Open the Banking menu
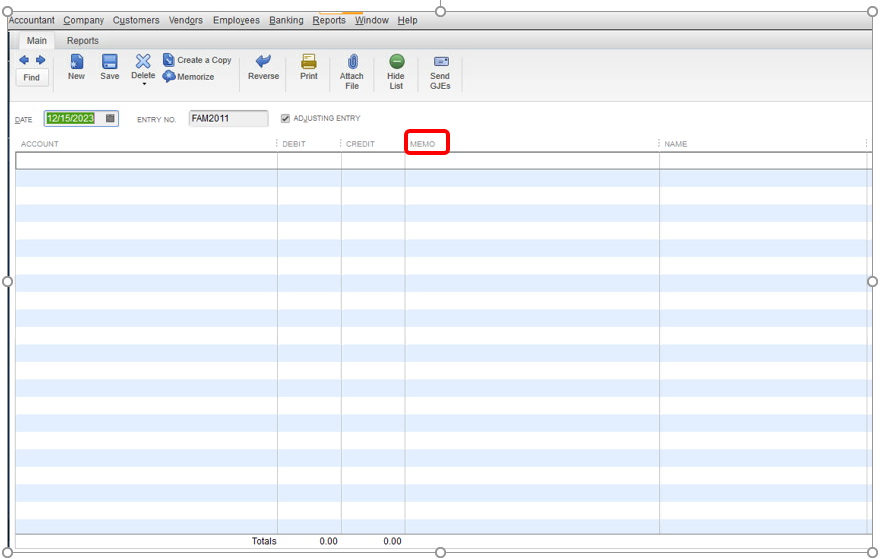 pos(286,20)
